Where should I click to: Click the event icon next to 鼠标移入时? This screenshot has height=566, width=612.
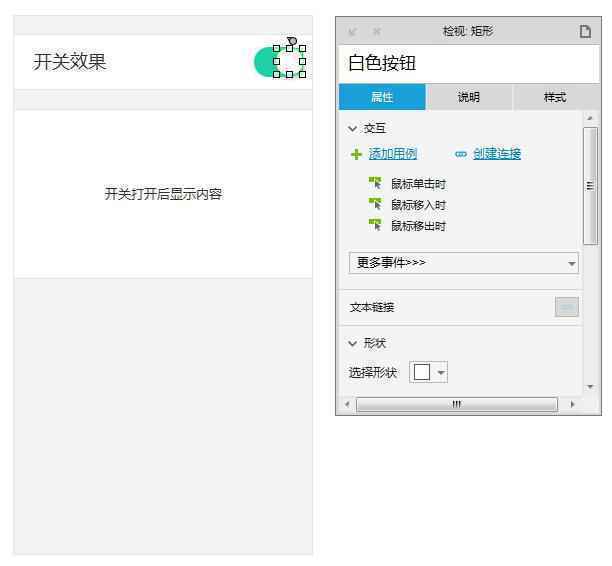[375, 204]
